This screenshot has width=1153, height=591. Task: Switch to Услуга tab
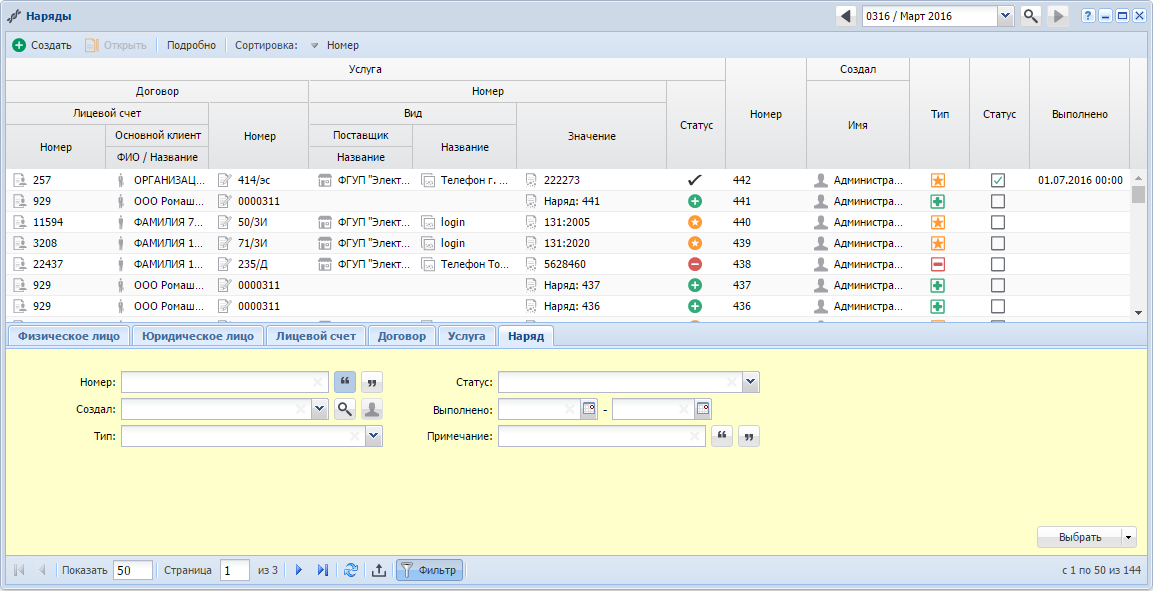click(x=466, y=336)
